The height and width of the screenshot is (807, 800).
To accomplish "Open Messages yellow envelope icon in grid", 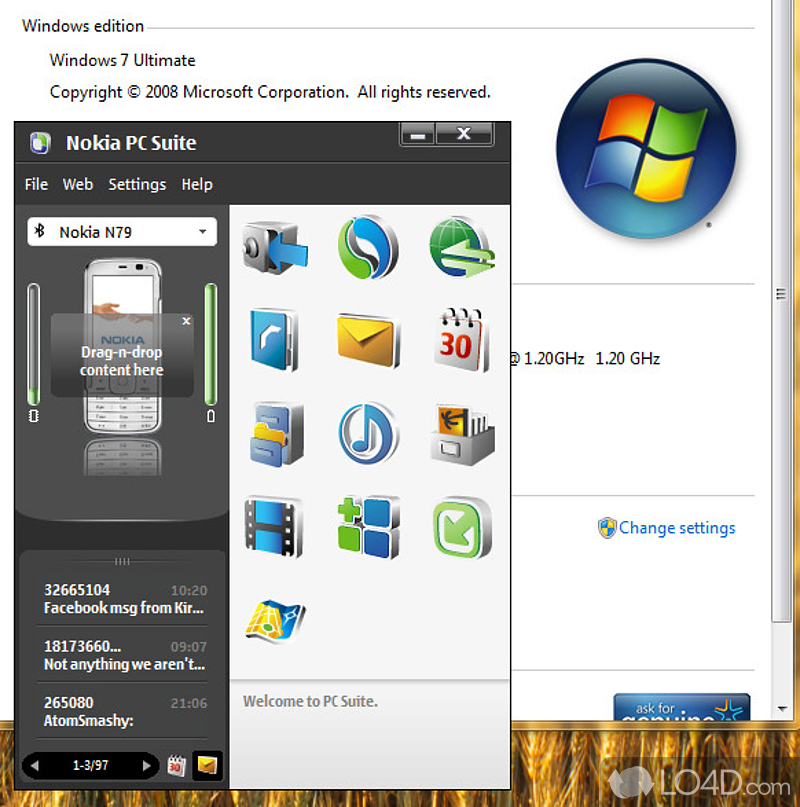I will coord(368,340).
